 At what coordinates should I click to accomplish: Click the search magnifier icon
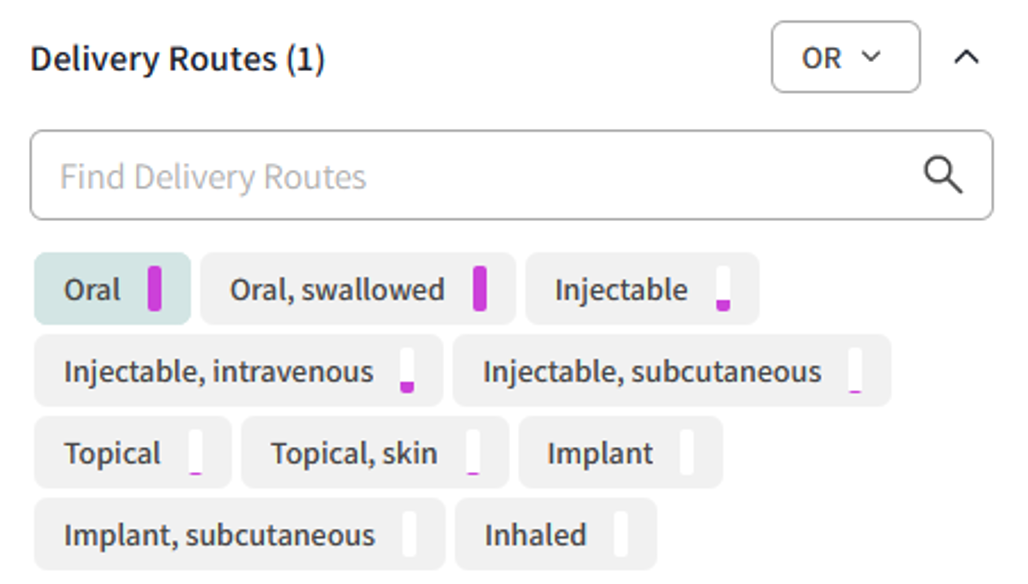(944, 175)
